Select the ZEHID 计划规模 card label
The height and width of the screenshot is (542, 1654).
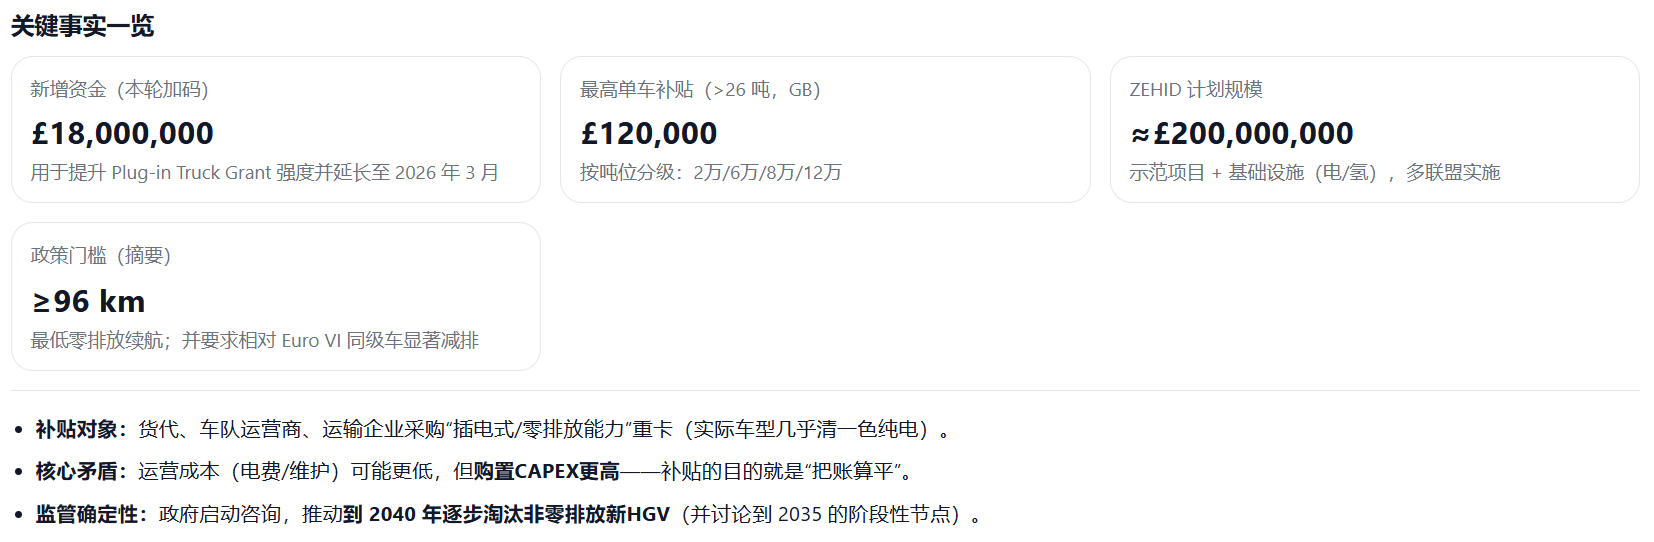1195,90
